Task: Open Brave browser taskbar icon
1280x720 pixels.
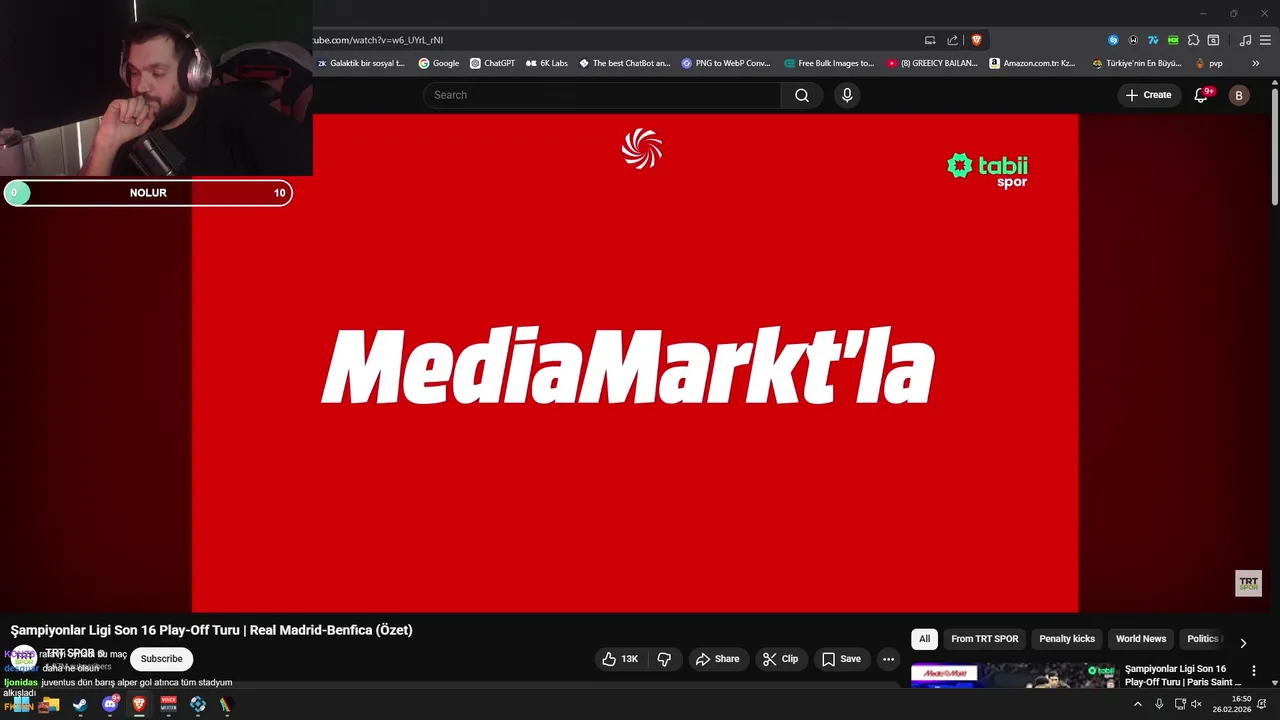Action: [139, 705]
